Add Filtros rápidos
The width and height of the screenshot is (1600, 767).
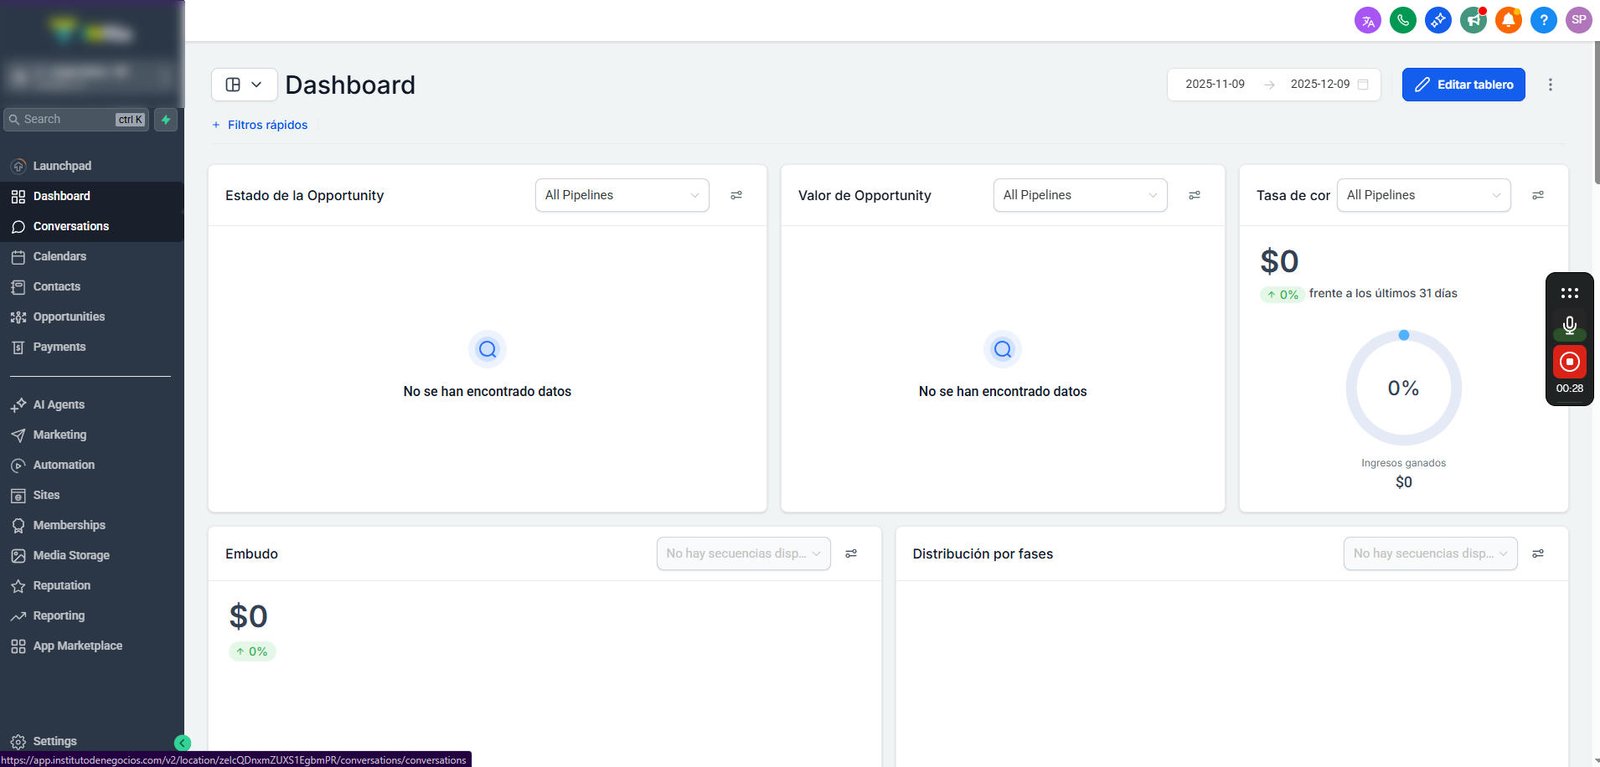click(259, 125)
